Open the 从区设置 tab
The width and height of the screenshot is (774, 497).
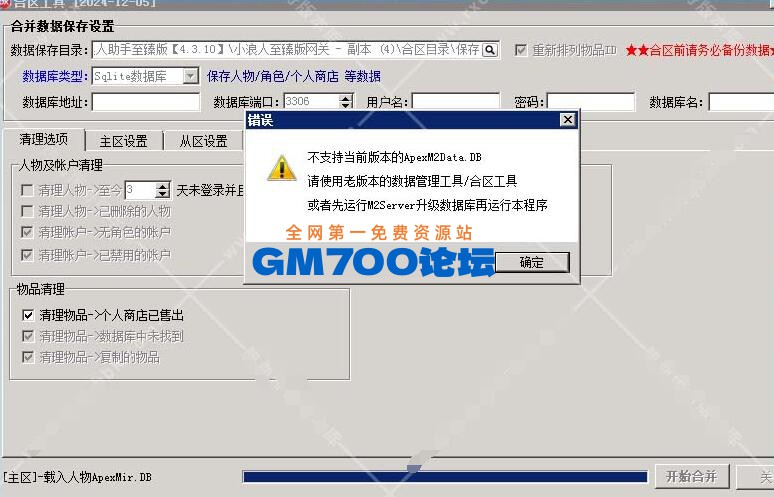click(203, 141)
